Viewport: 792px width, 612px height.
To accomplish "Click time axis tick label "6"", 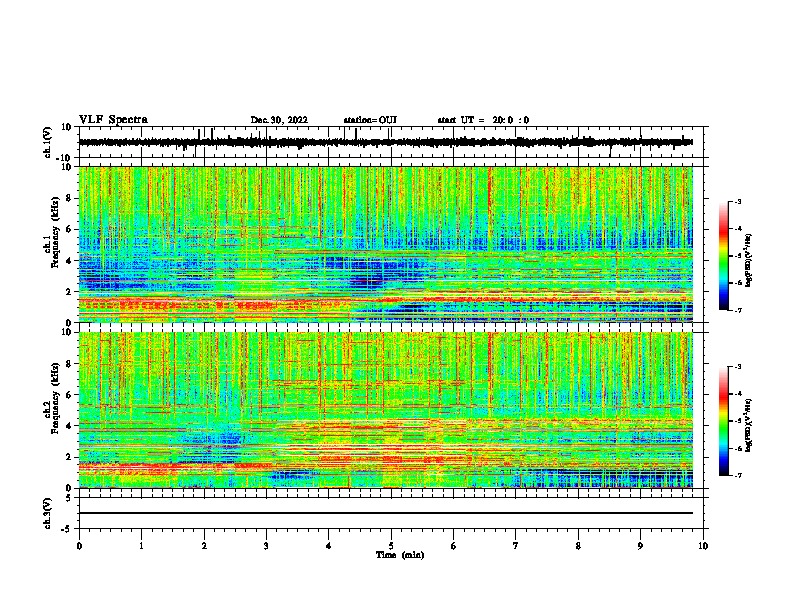I will (x=454, y=546).
